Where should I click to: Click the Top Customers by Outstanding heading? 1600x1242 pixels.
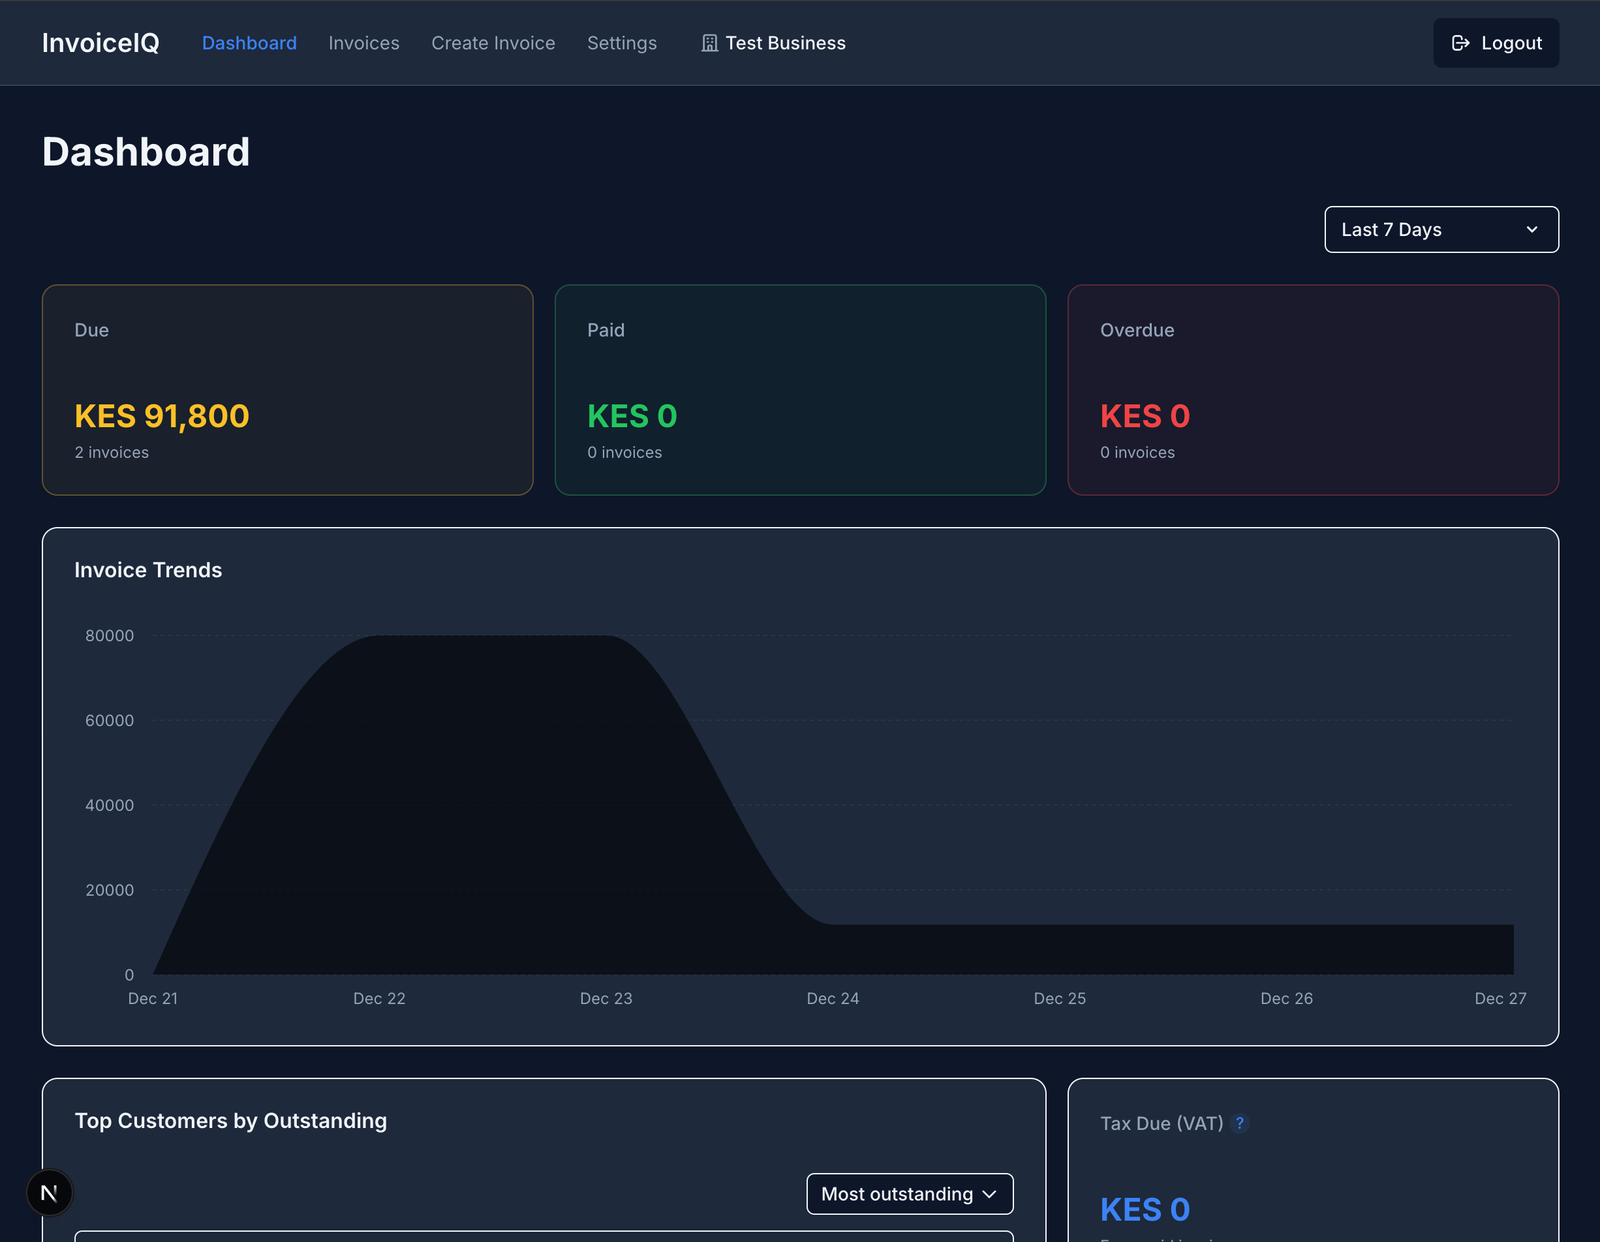[231, 1121]
